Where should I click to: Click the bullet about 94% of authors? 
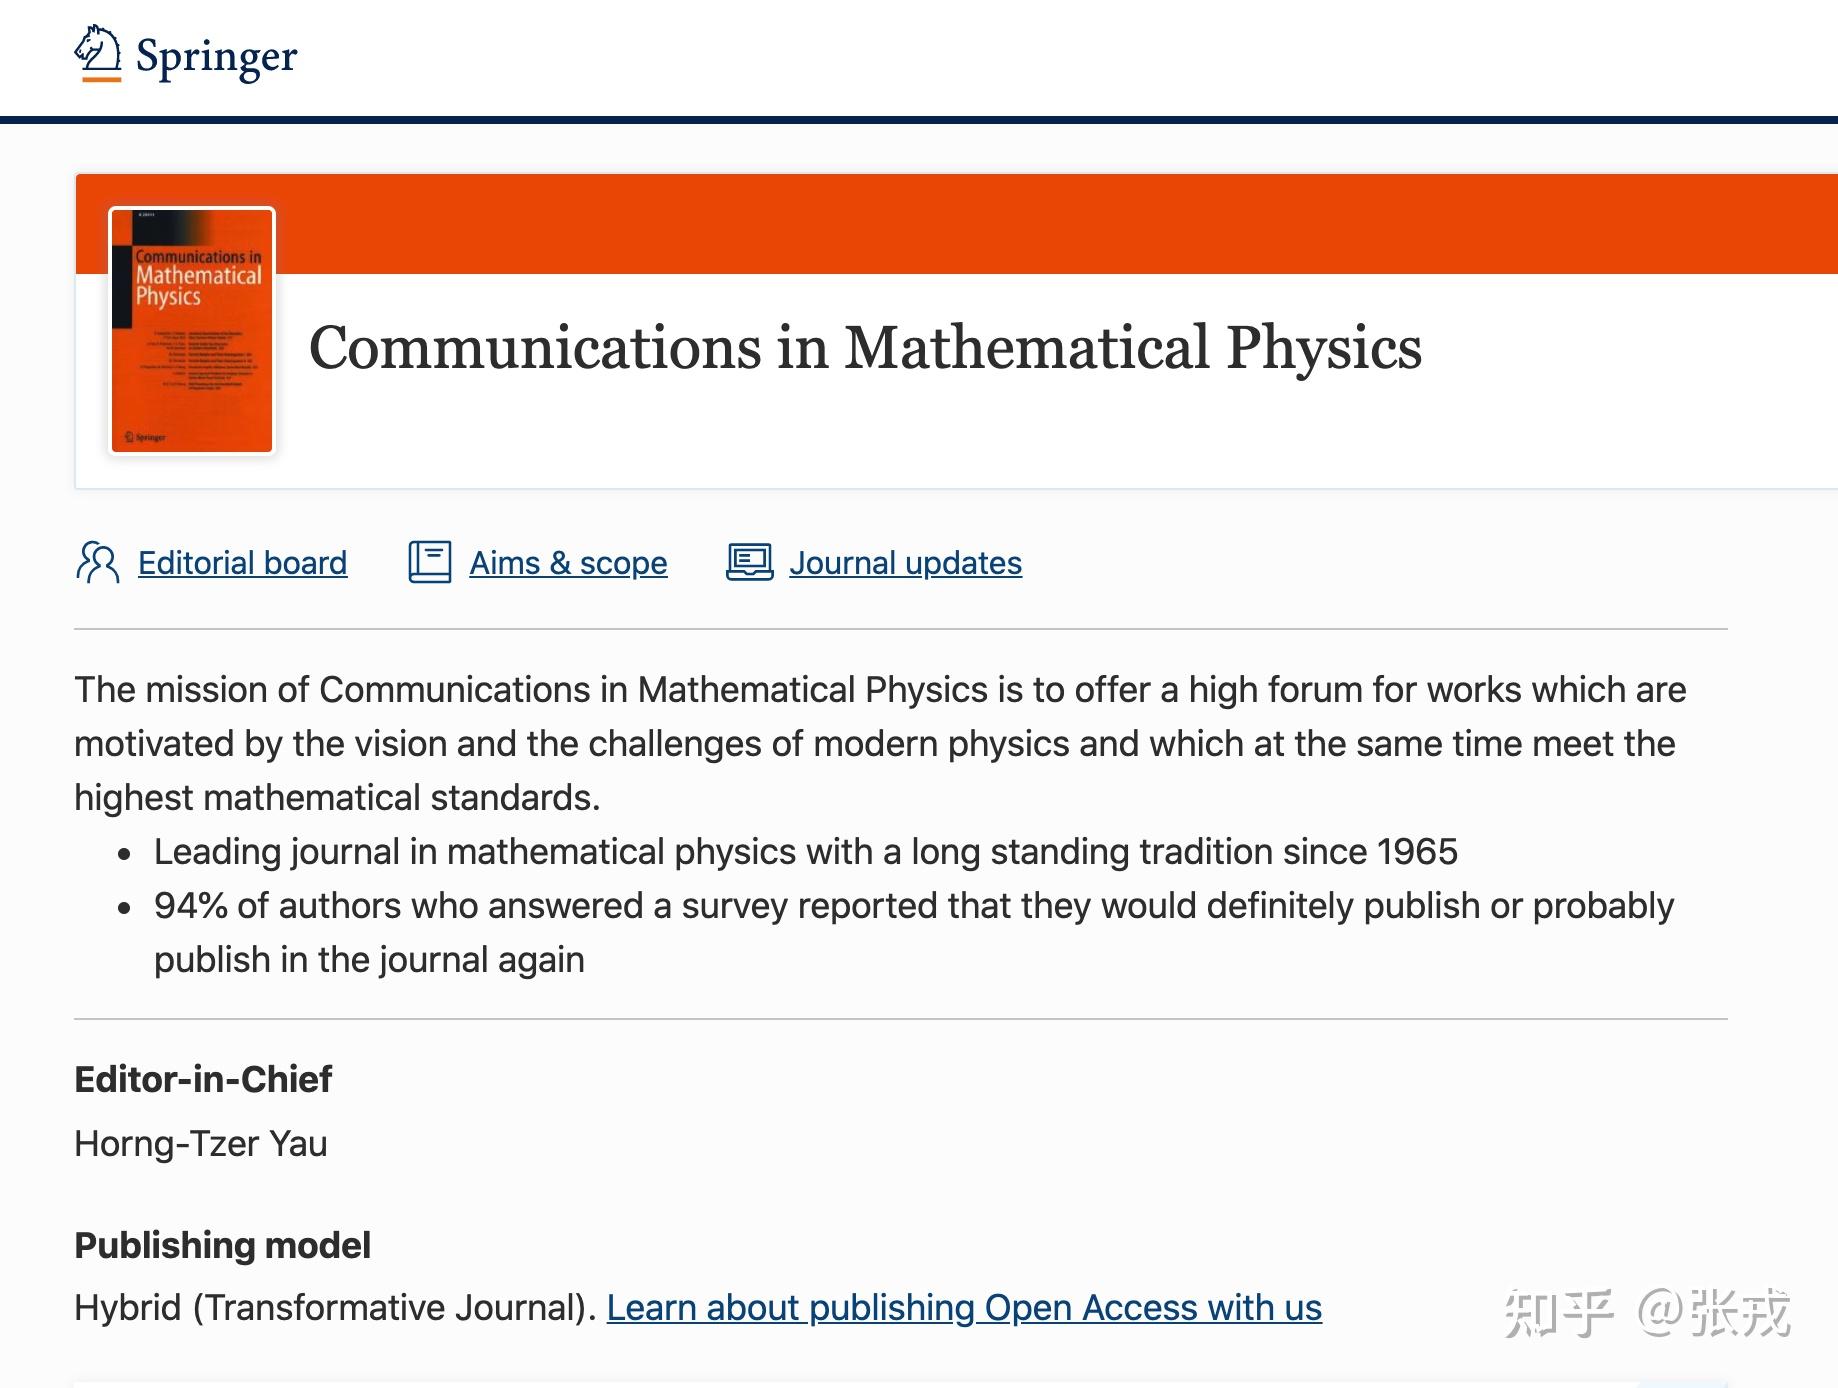913,906
